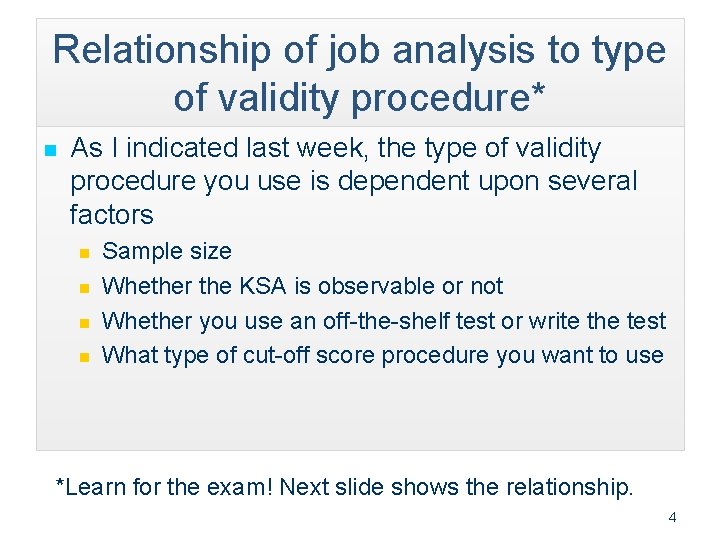
Task: Click the text 'Whether the KSA is observable or not'
Action: coord(302,286)
